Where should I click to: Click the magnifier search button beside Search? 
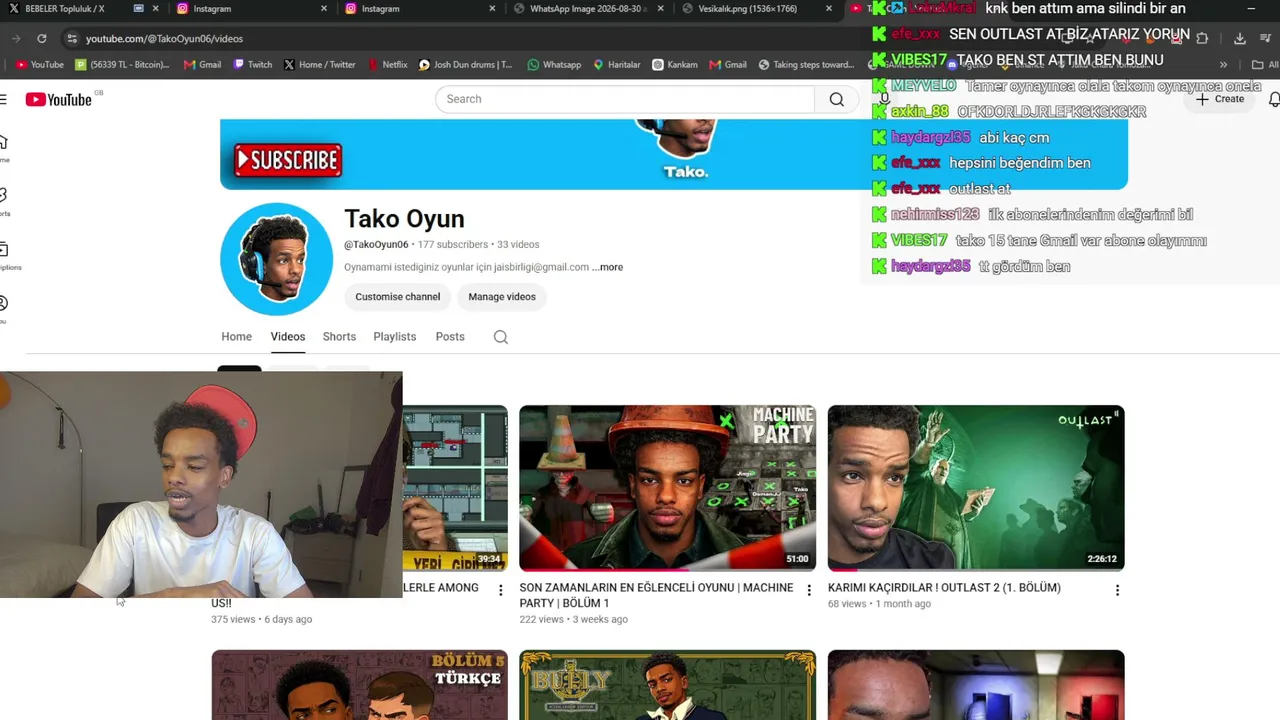(836, 99)
